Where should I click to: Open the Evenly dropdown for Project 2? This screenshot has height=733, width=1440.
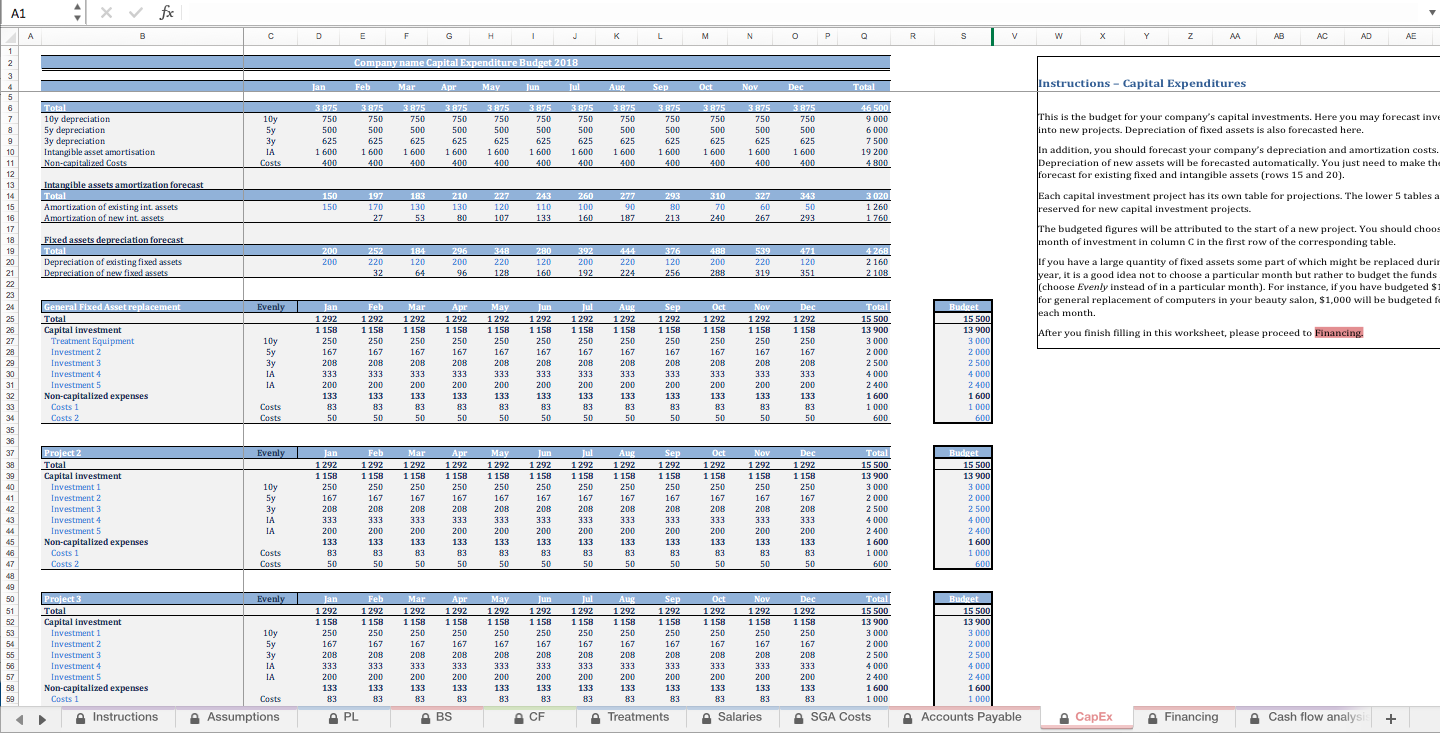270,454
